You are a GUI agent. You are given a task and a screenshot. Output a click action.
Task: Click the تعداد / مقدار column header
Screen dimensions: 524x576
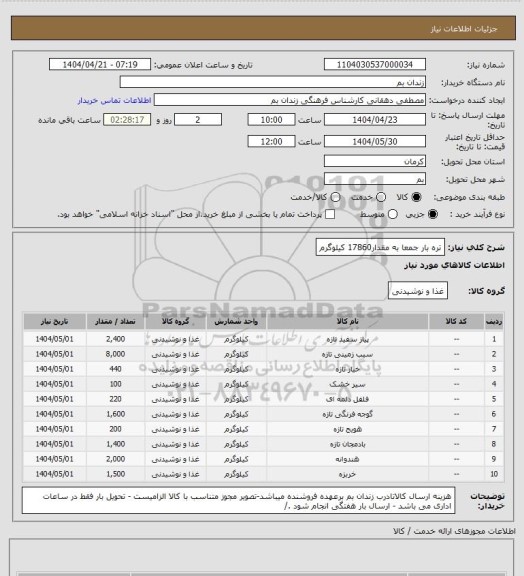(115, 321)
